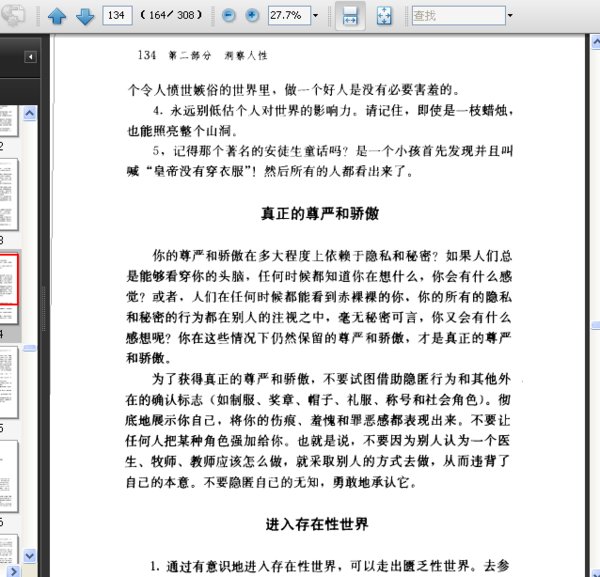Click the 查找 search box
This screenshot has height=577, width=600.
tap(458, 15)
